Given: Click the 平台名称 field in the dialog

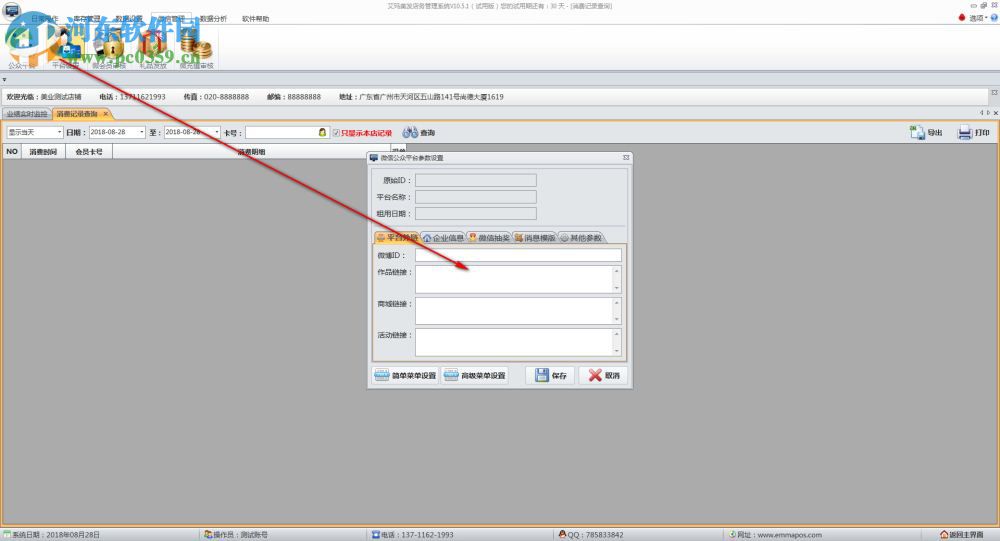Looking at the screenshot, I should tap(476, 197).
